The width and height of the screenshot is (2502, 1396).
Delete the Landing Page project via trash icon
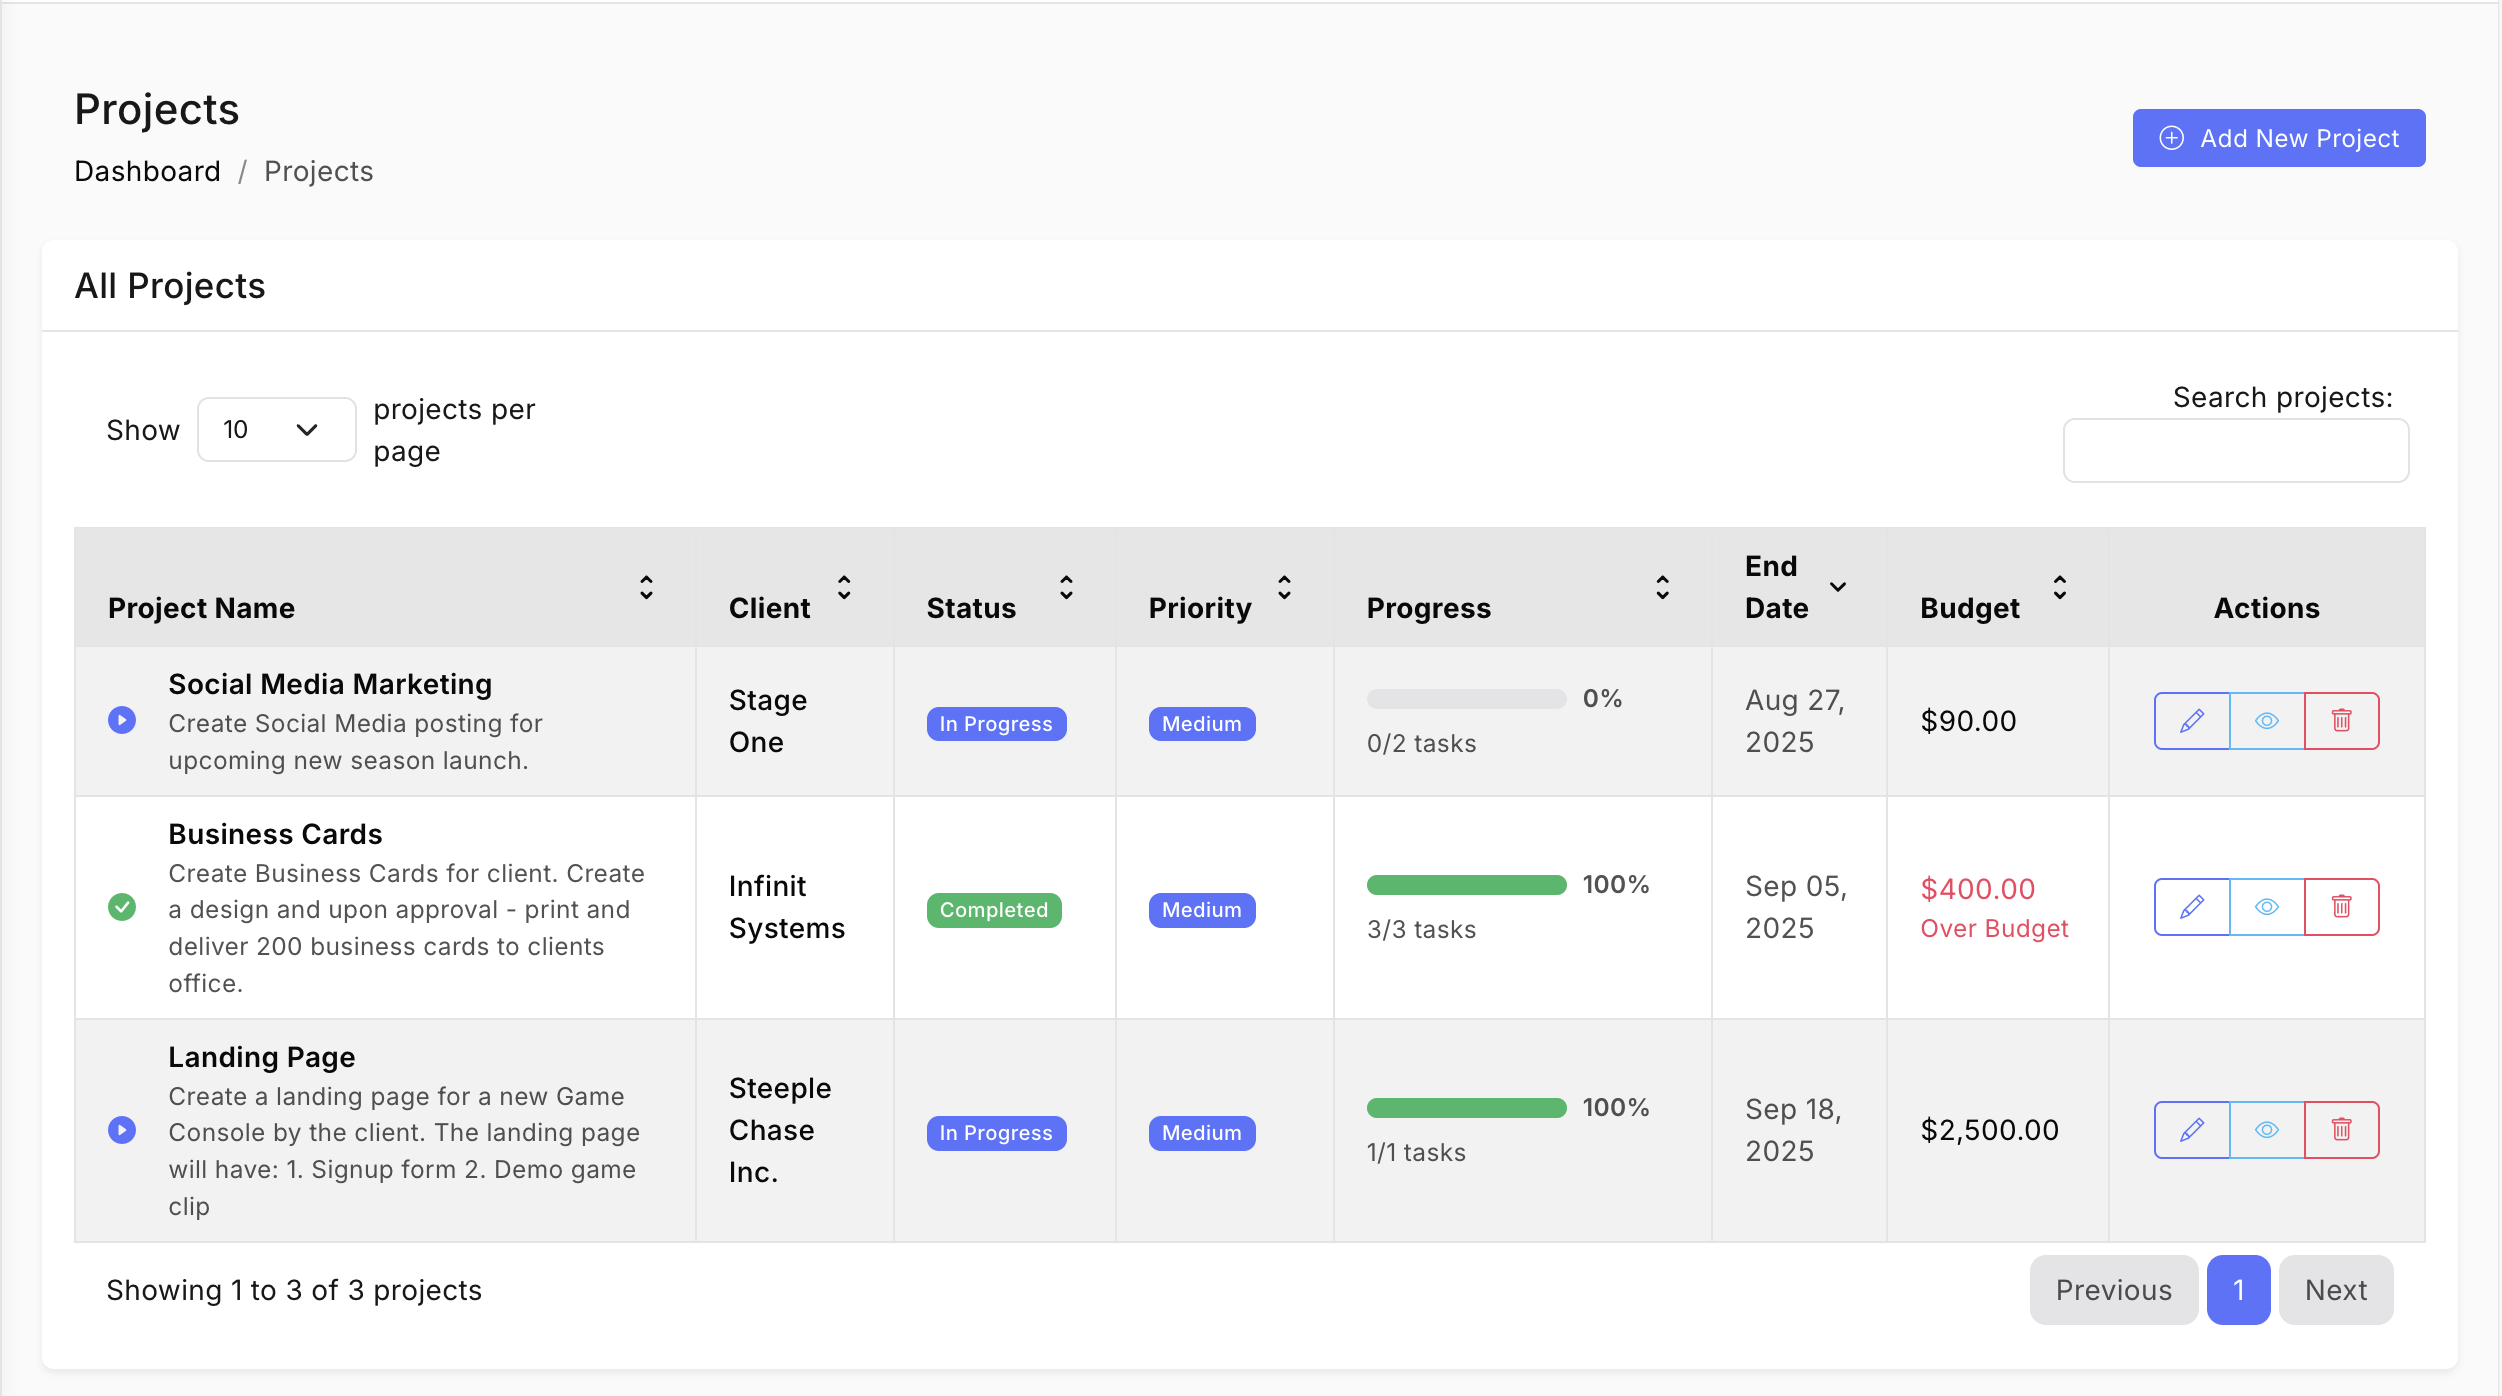[x=2341, y=1130]
